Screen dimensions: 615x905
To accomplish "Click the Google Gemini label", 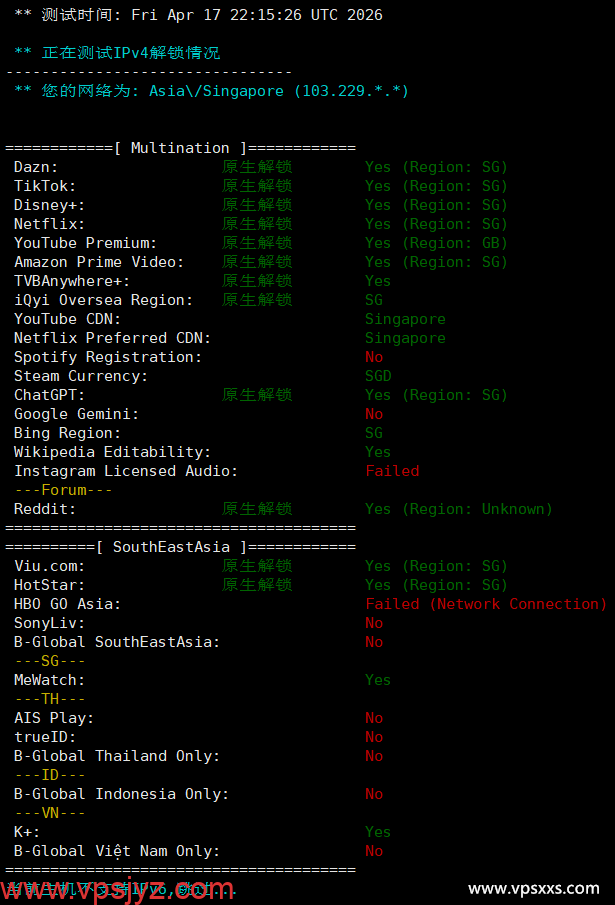I will (x=76, y=414).
